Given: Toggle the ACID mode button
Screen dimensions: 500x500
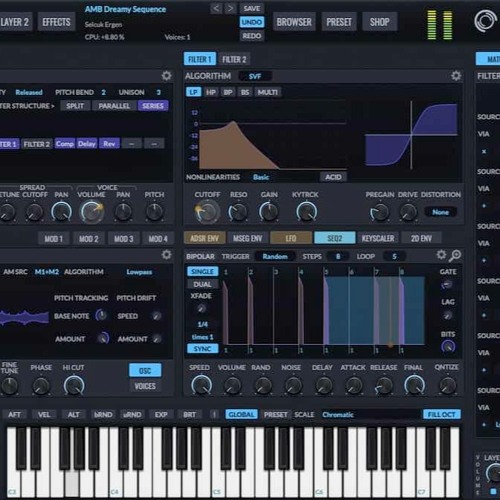Looking at the screenshot, I should pos(333,177).
